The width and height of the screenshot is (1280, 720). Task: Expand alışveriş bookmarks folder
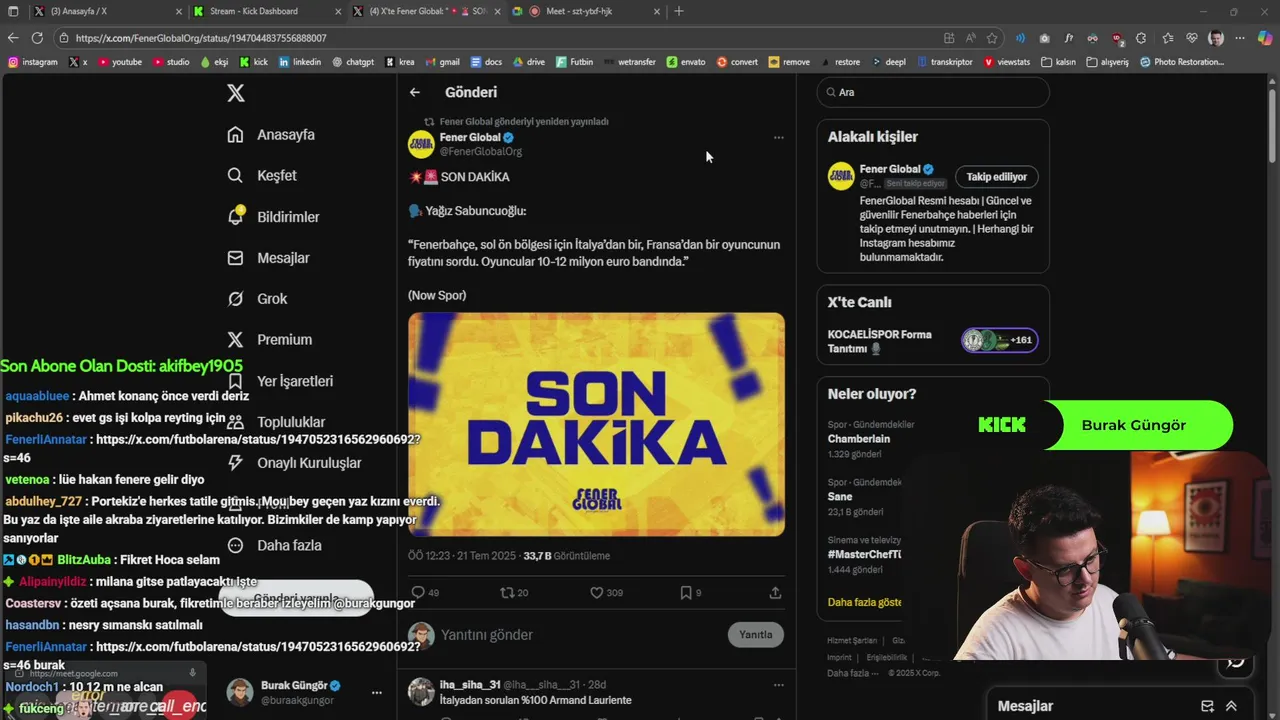point(1107,62)
